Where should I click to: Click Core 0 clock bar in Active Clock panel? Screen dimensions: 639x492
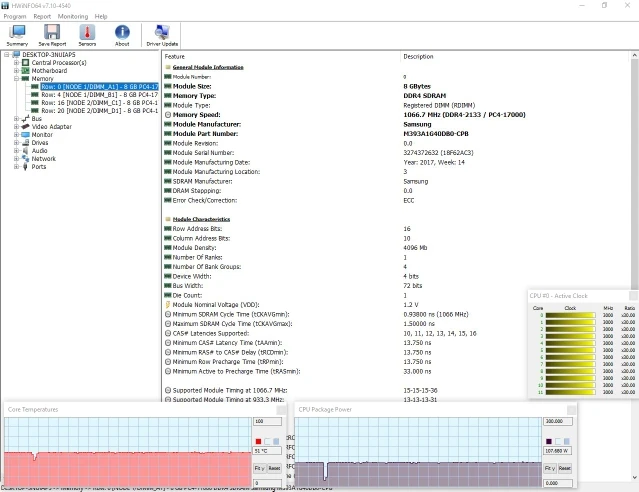tap(570, 315)
